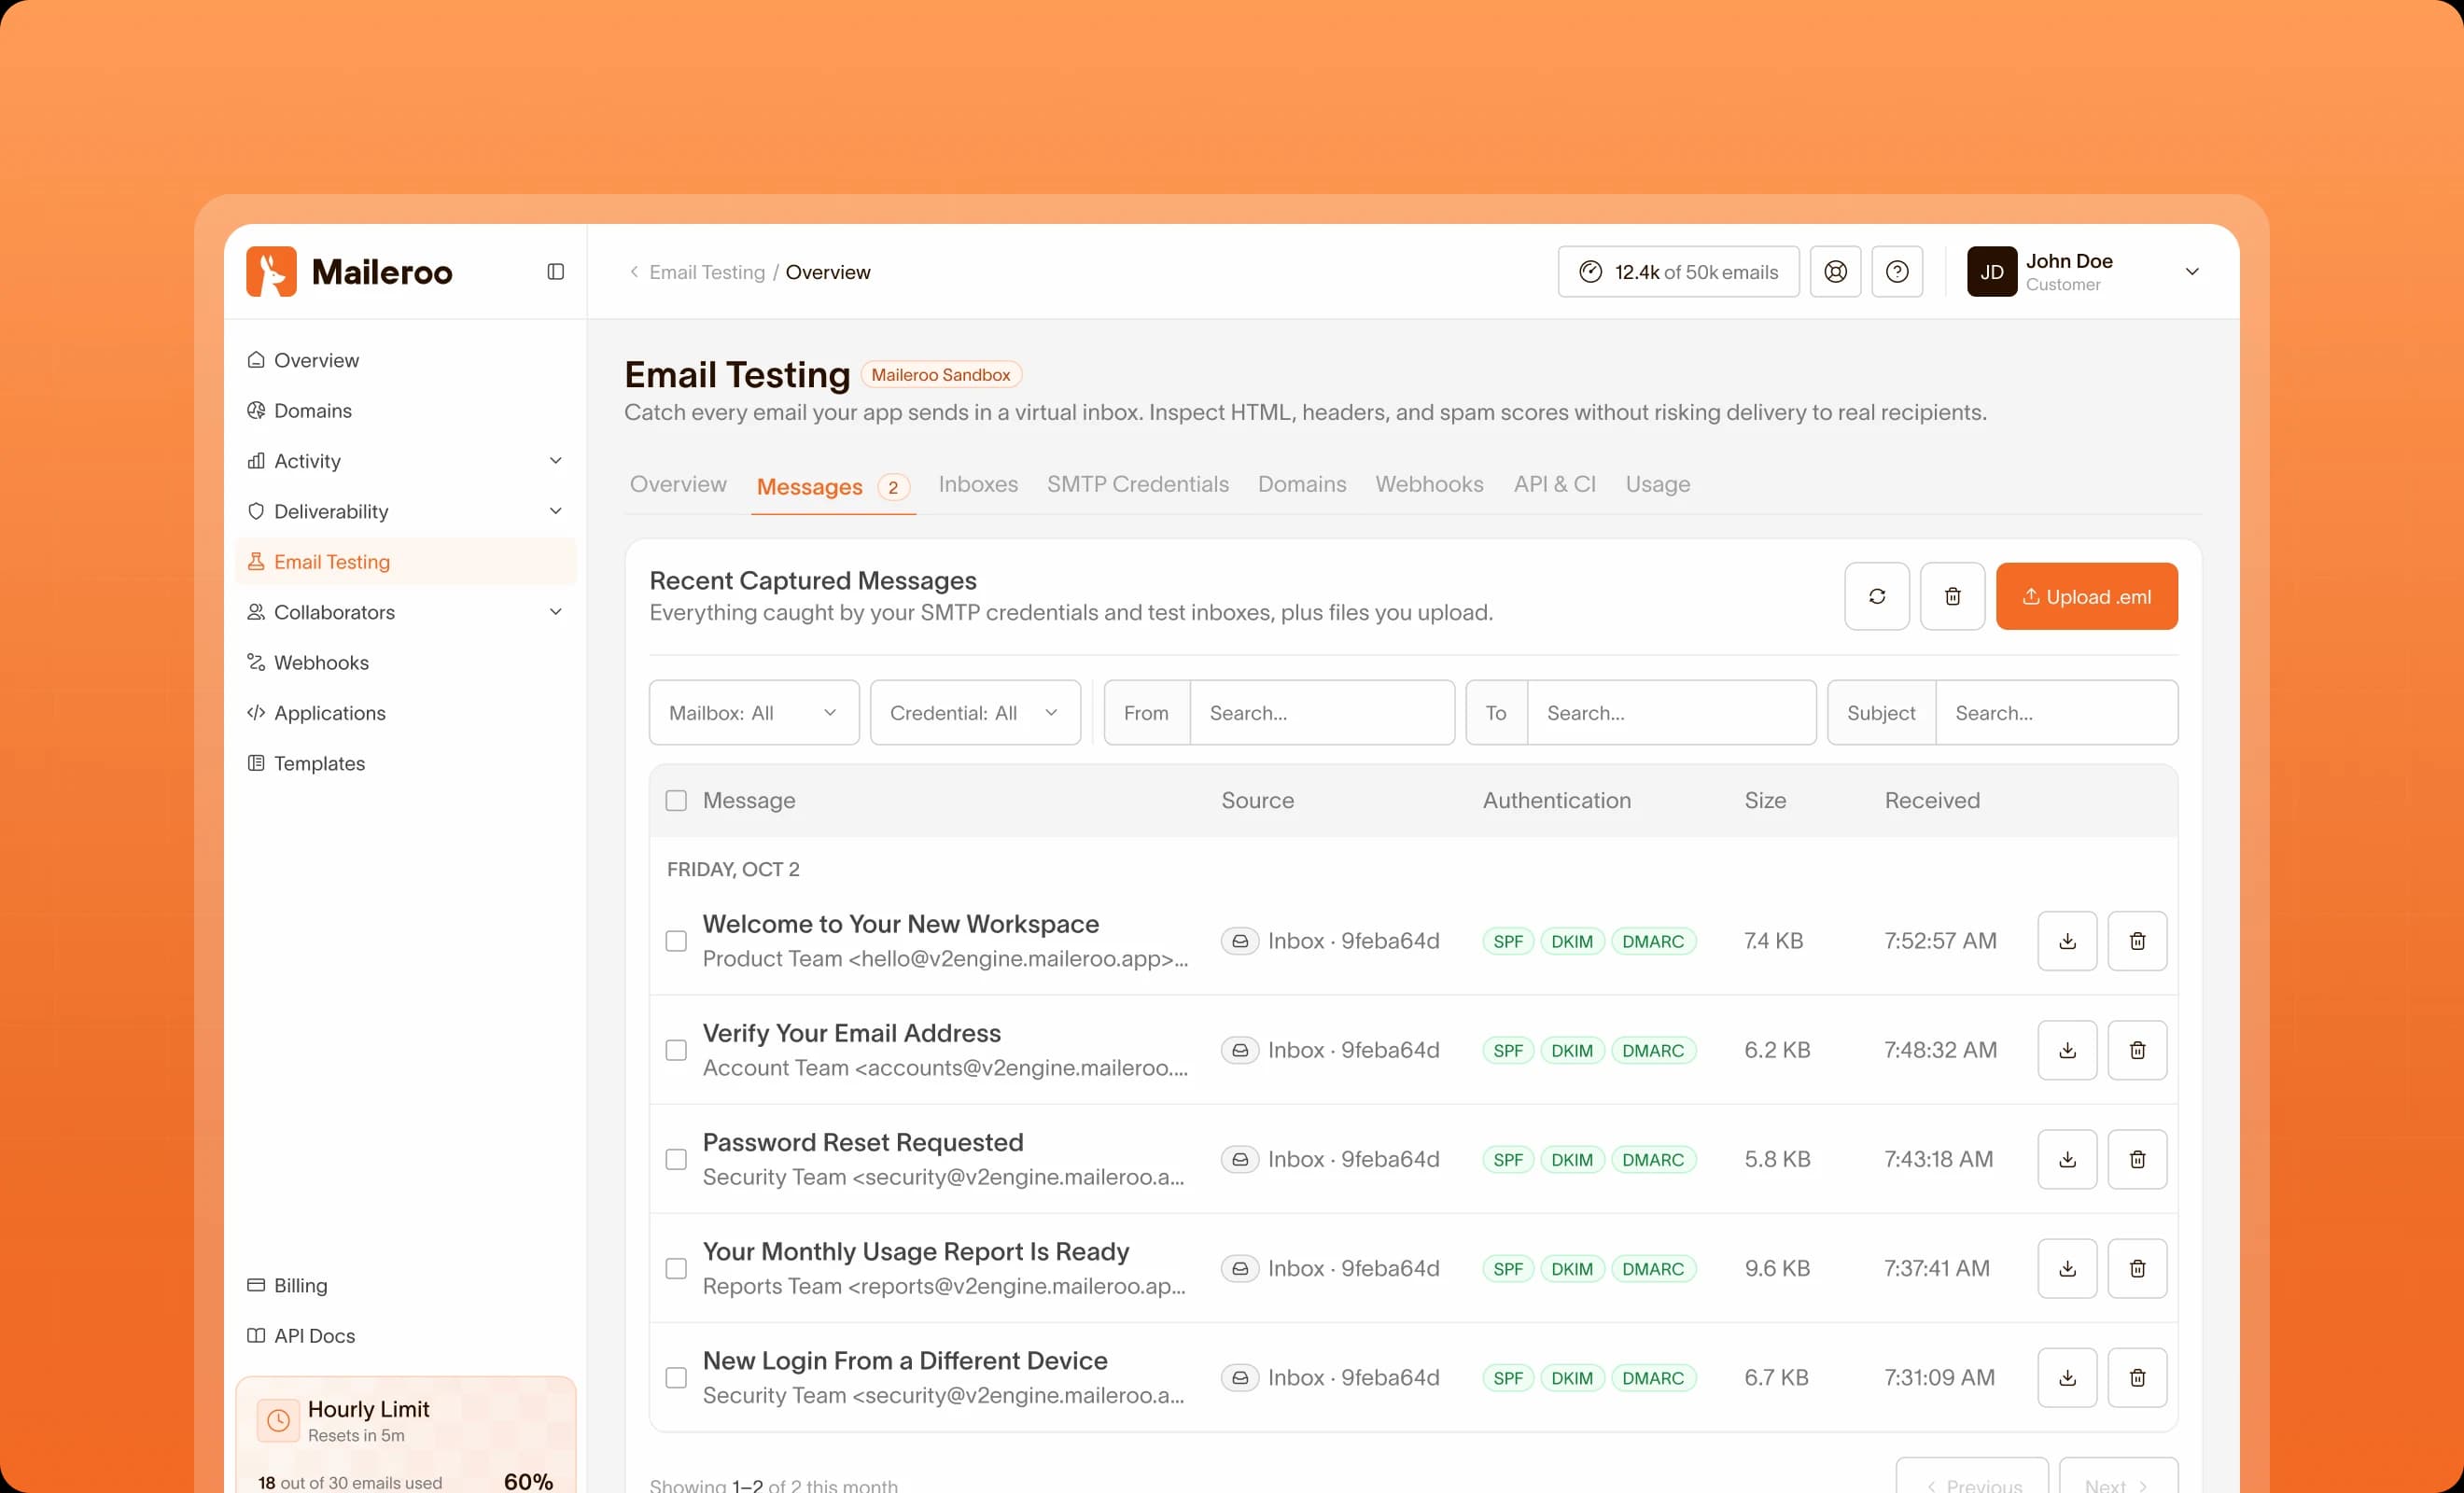Viewport: 2464px width, 1493px height.
Task: Delete the Welcome to Your New Workspace message
Action: click(x=2137, y=941)
